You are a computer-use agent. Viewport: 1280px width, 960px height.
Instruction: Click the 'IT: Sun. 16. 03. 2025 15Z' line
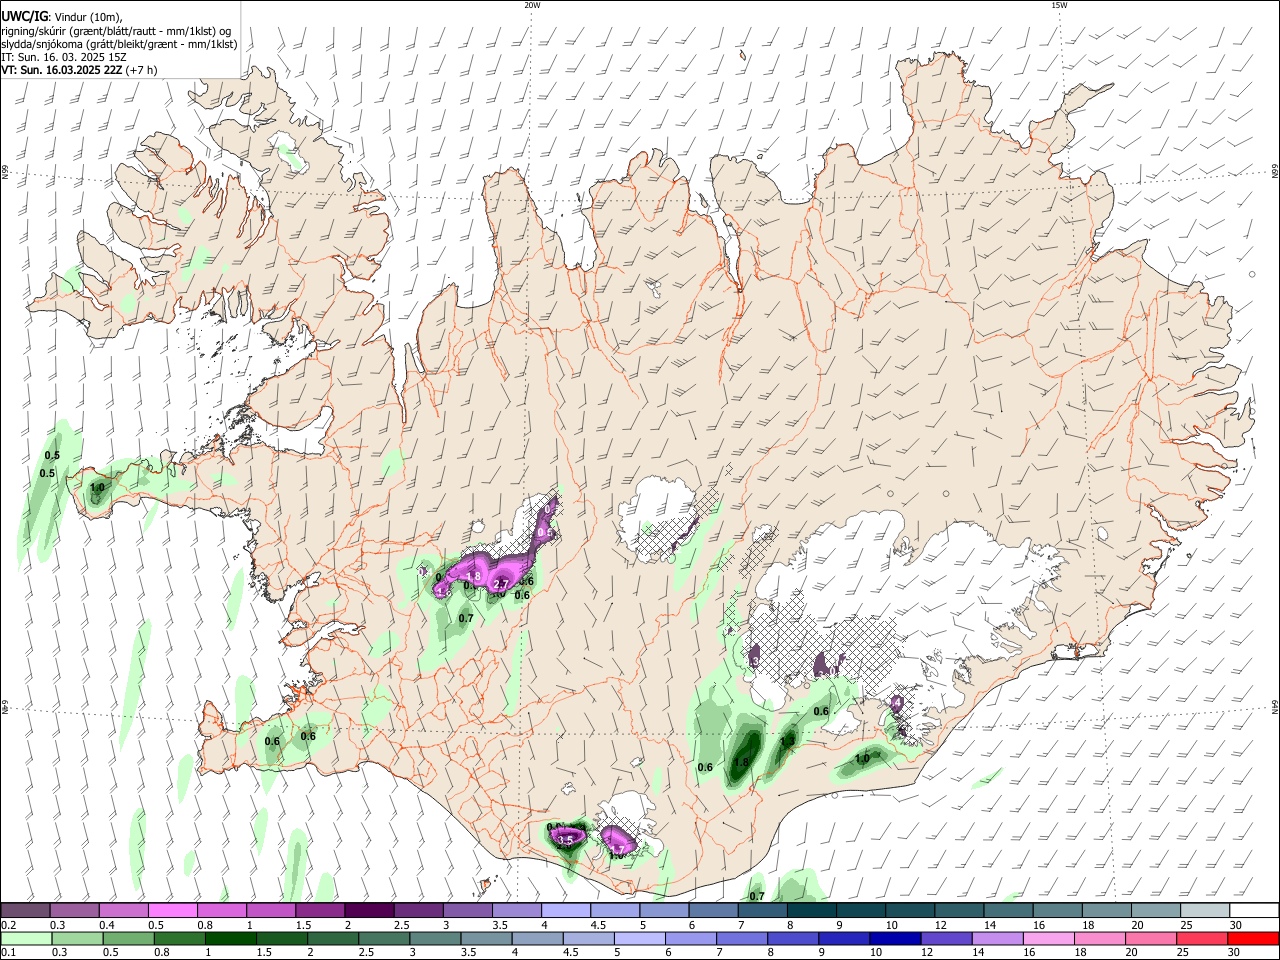click(64, 57)
